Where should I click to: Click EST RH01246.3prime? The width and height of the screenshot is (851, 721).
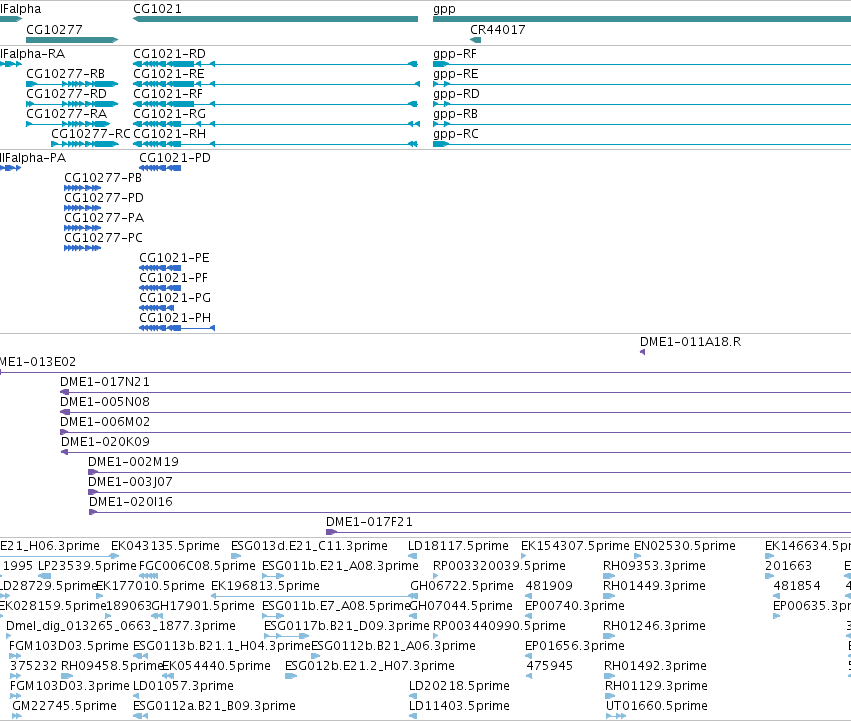[609, 636]
